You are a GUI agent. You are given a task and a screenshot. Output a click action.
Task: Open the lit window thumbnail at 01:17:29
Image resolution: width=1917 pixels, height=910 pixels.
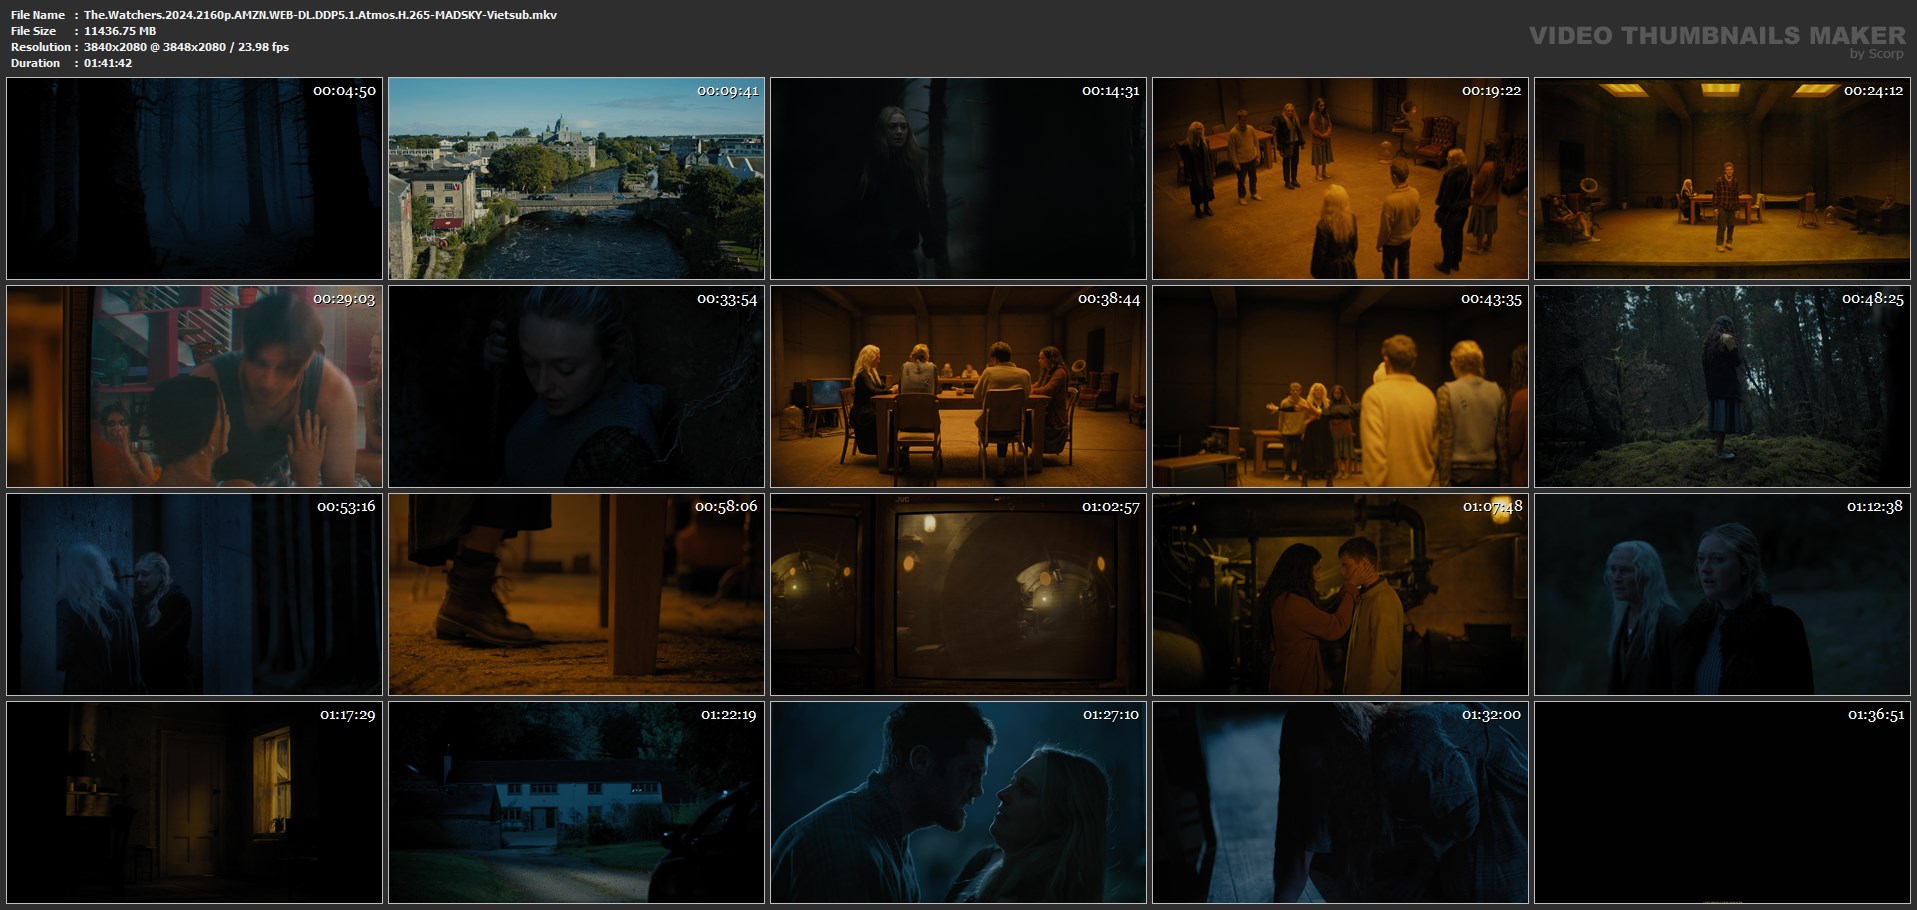tap(194, 802)
